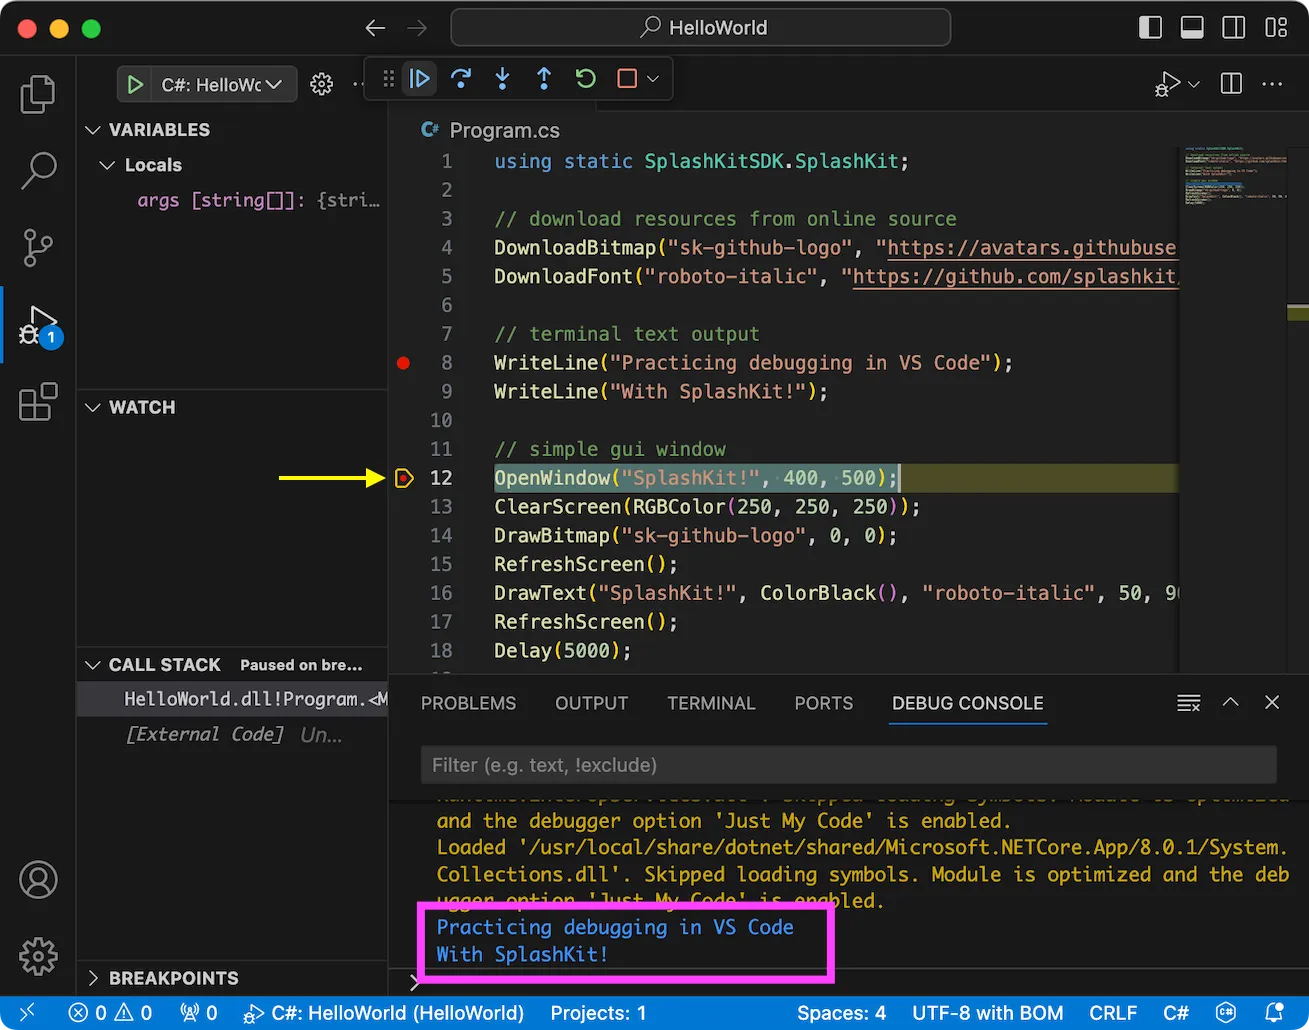1309x1030 pixels.
Task: Click the minimap code overview
Action: [1237, 176]
